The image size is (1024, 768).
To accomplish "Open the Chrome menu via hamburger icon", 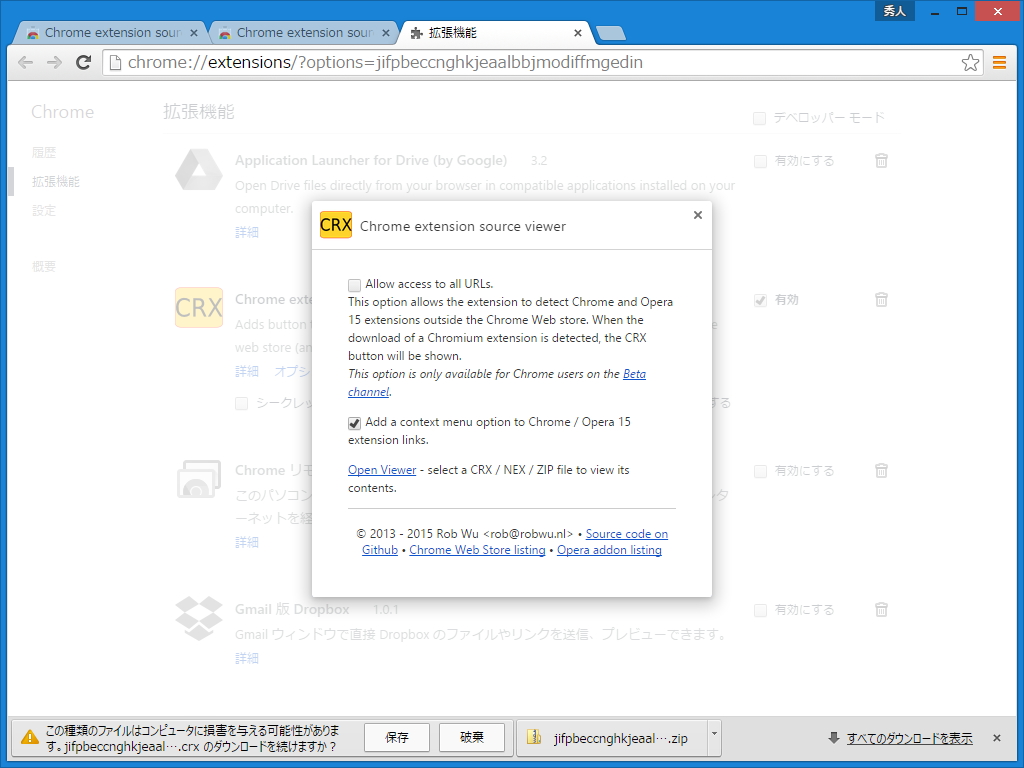I will click(x=1000, y=62).
